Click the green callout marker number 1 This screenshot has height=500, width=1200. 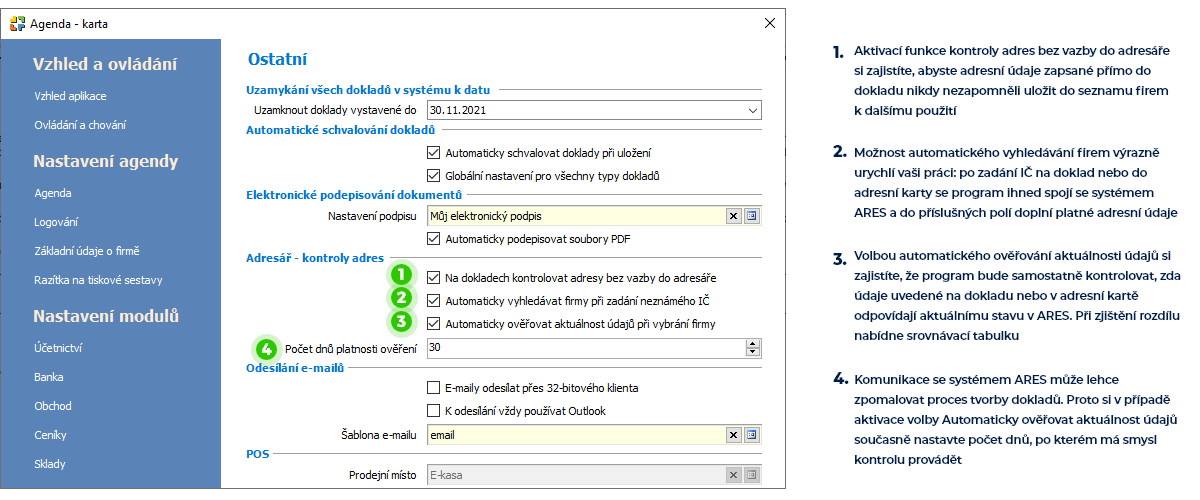(401, 274)
